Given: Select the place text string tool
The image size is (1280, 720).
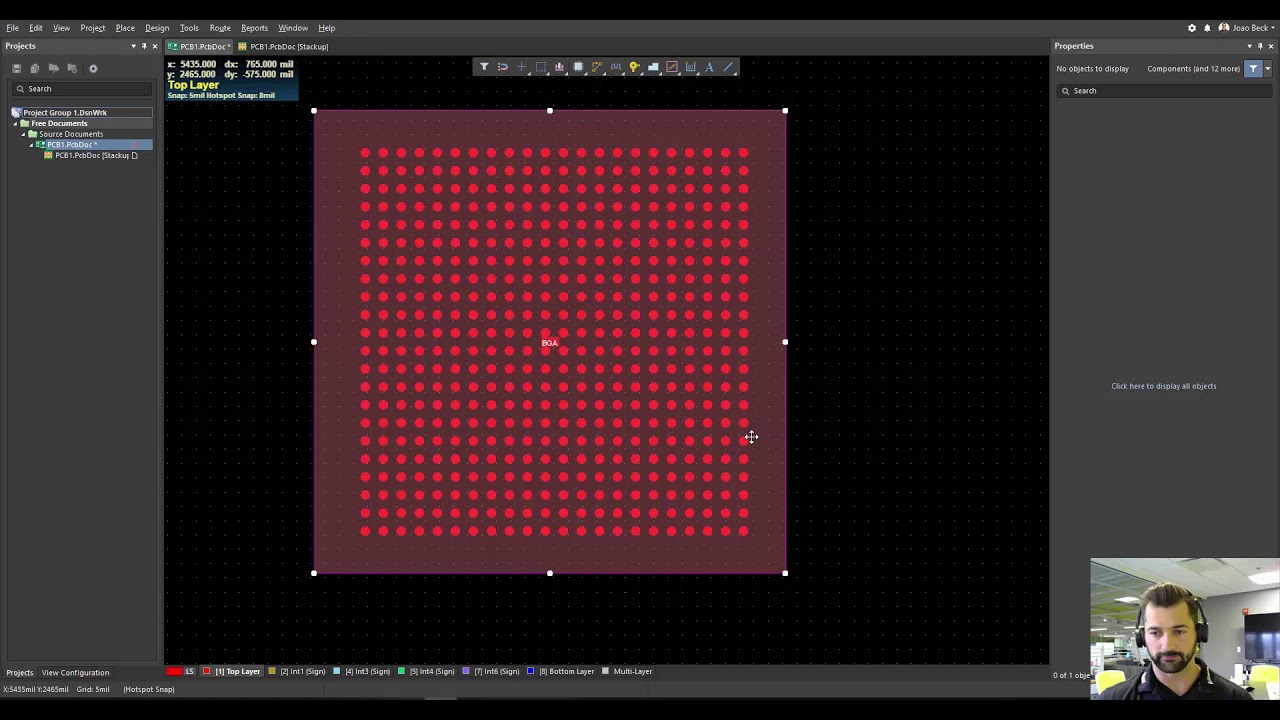Looking at the screenshot, I should coord(709,67).
